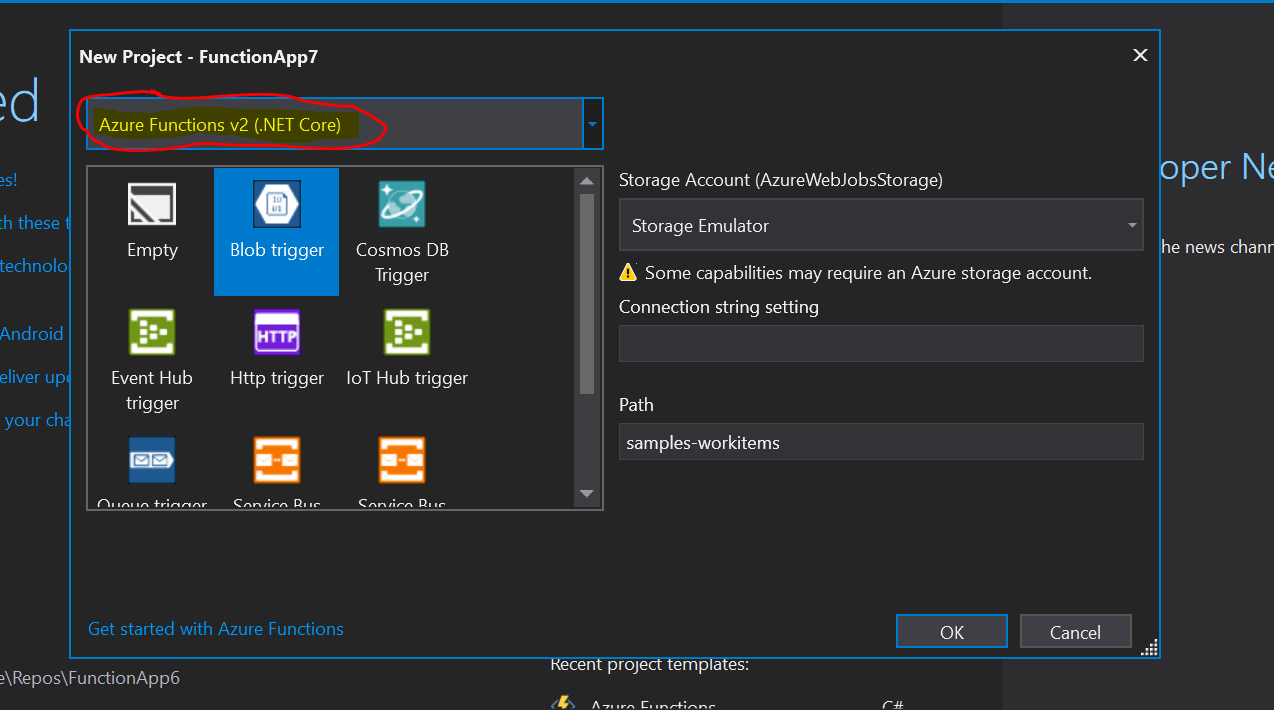
Task: Click the template list scrollbar thumb
Action: tap(587, 293)
